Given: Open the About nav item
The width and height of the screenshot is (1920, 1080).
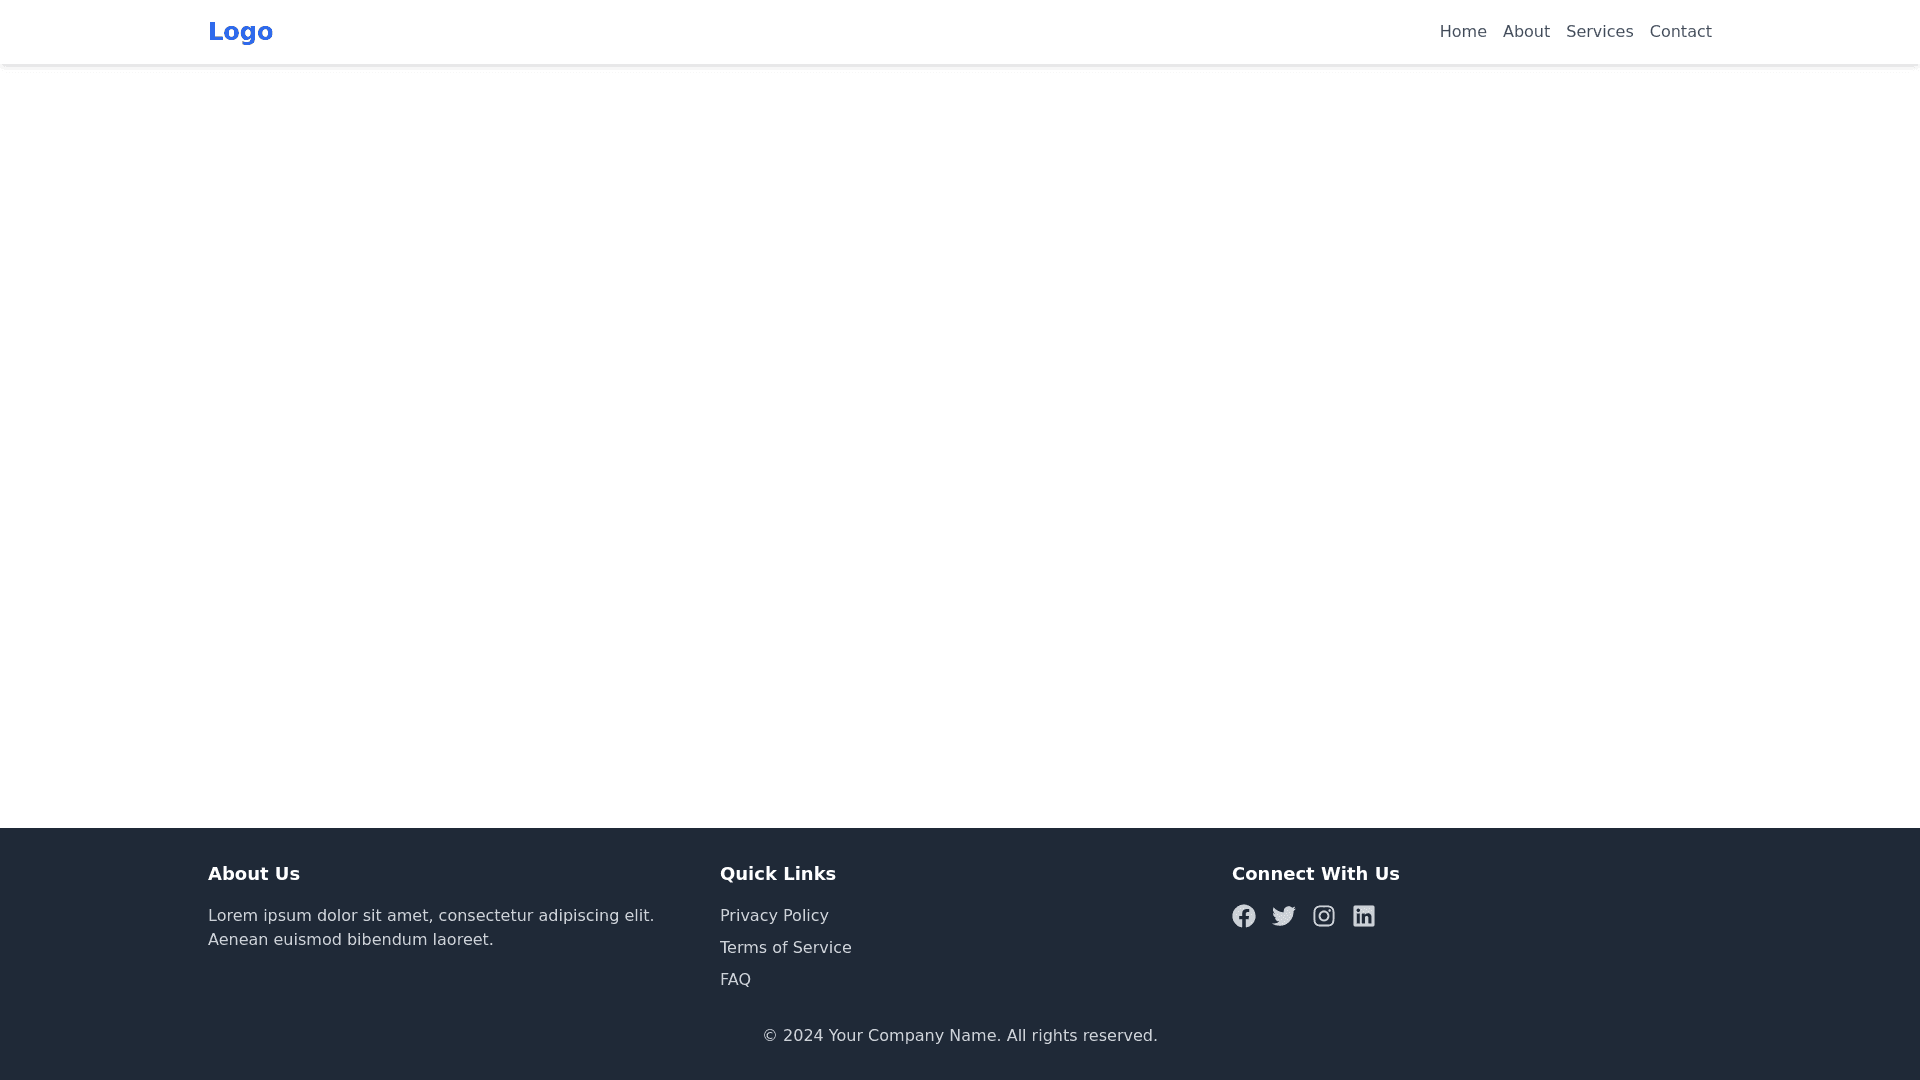Looking at the screenshot, I should click(1526, 32).
